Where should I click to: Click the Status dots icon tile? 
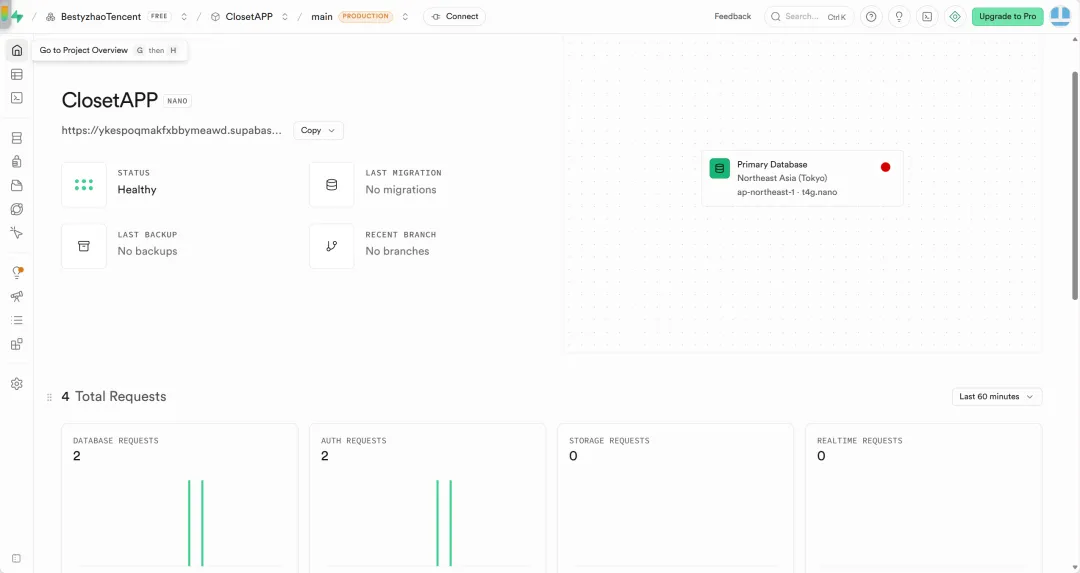coord(84,185)
